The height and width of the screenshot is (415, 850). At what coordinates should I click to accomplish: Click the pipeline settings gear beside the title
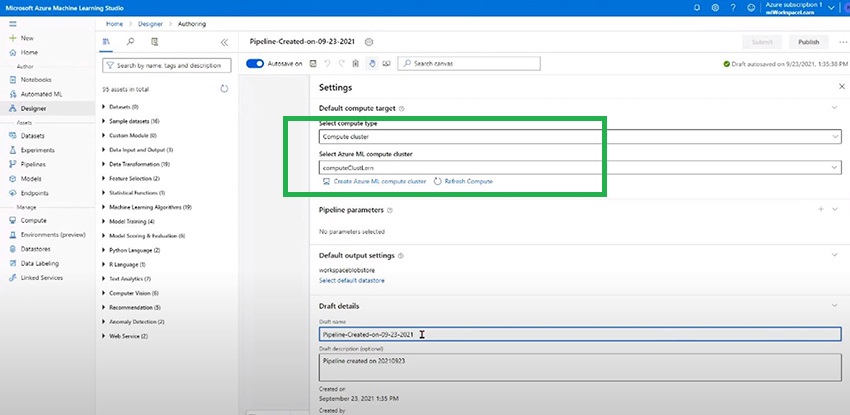369,42
